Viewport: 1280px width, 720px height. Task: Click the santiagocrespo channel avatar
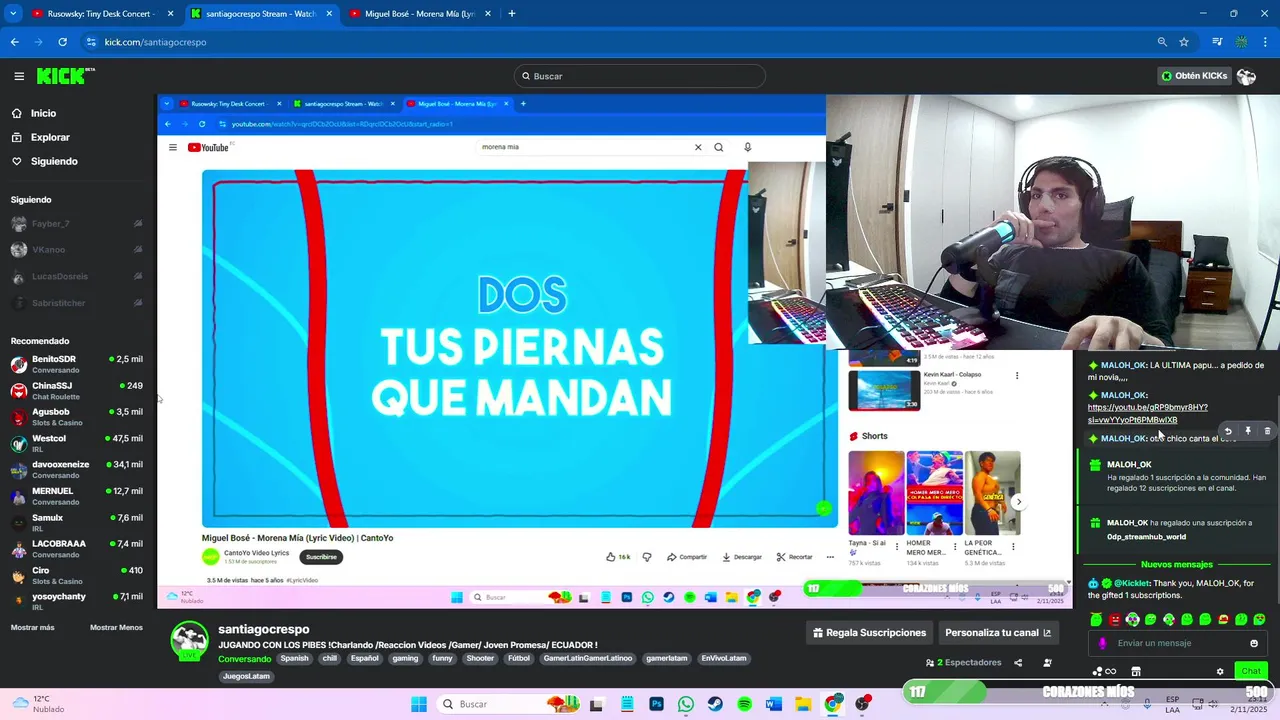click(189, 641)
